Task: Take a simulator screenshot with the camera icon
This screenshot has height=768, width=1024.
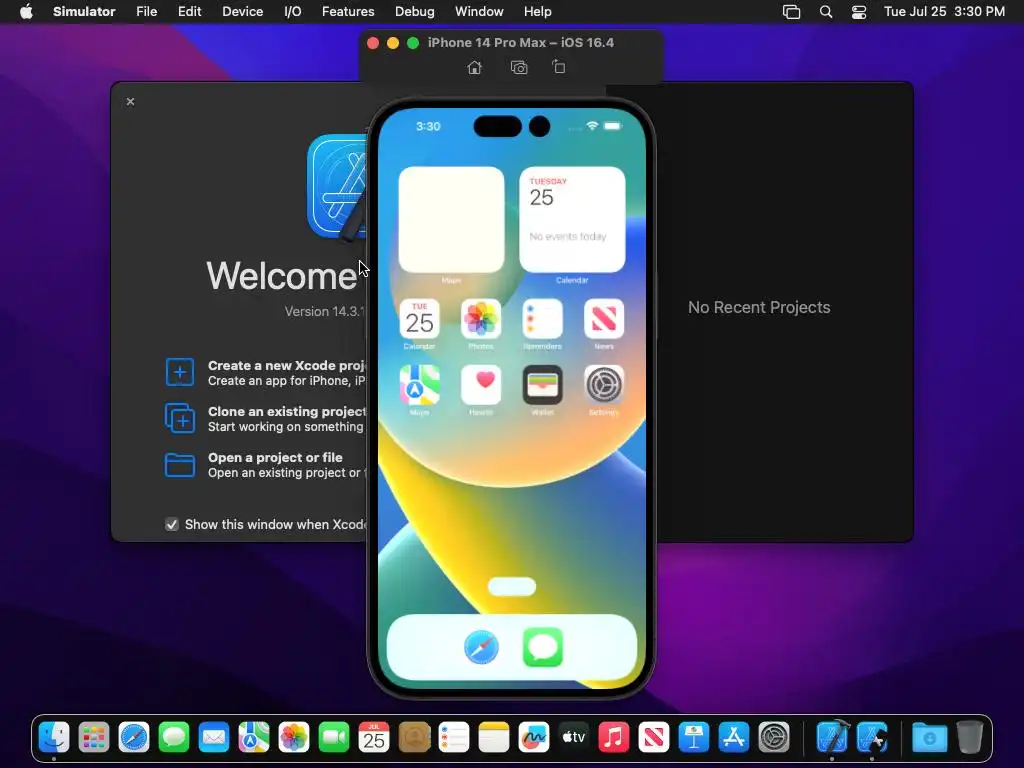Action: point(519,67)
